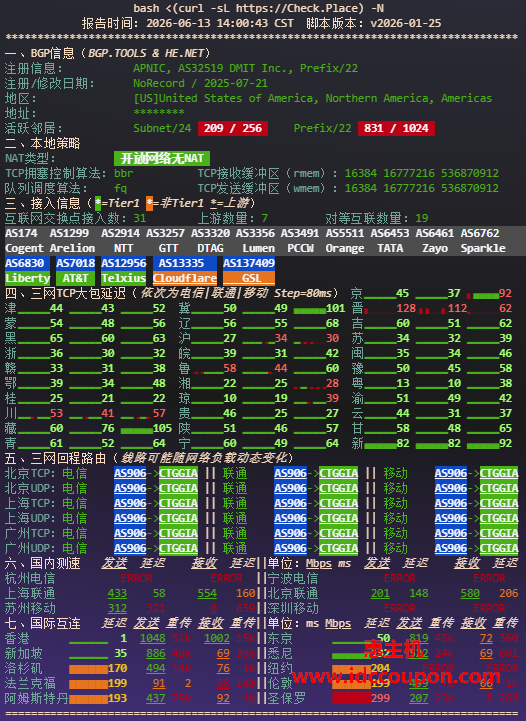
Task: Click the AS1299 Arelion entry
Action: (72, 241)
